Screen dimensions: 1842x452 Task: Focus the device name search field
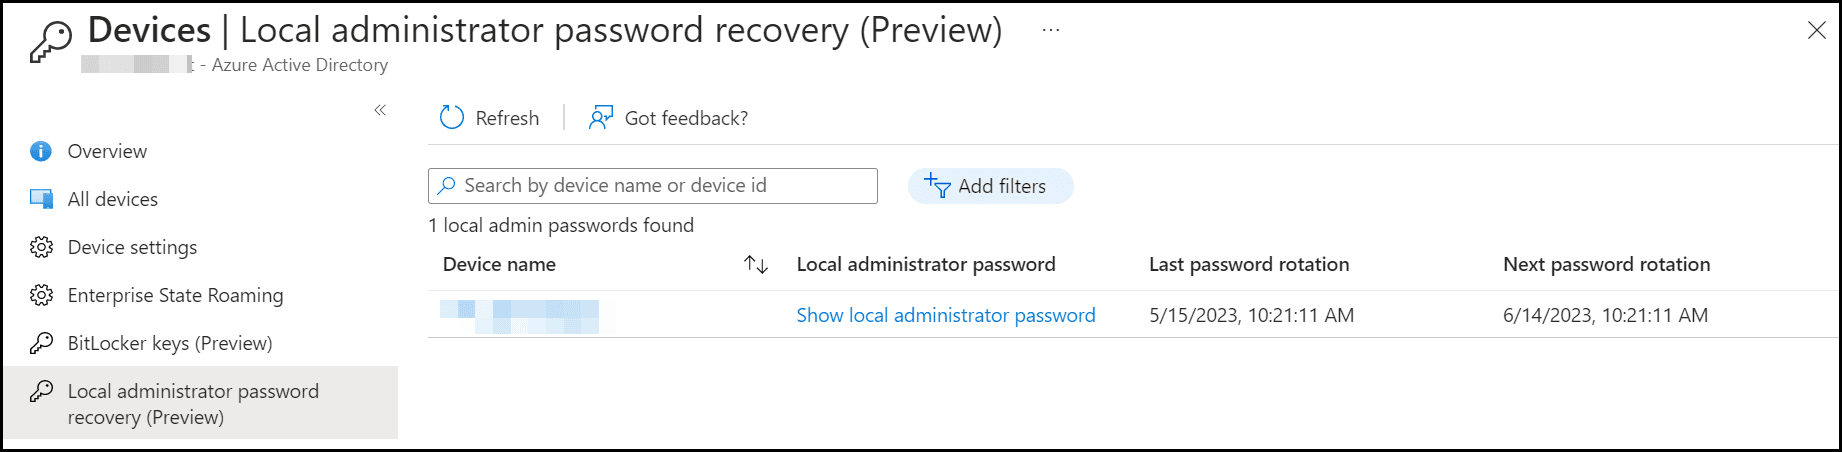[660, 186]
